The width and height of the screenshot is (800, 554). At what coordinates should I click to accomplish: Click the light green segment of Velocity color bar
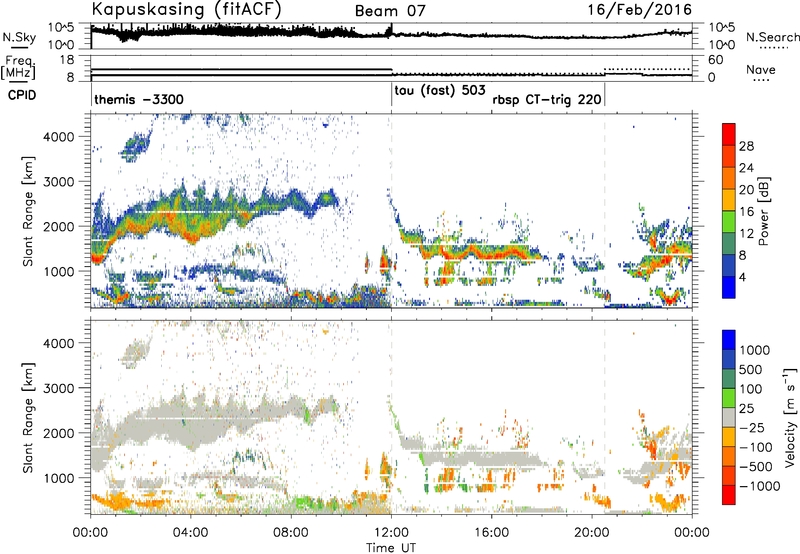(729, 398)
